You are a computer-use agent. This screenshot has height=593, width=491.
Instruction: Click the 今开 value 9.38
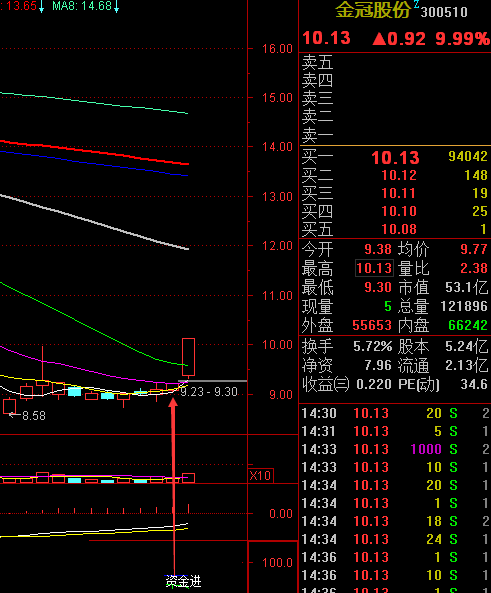point(378,249)
